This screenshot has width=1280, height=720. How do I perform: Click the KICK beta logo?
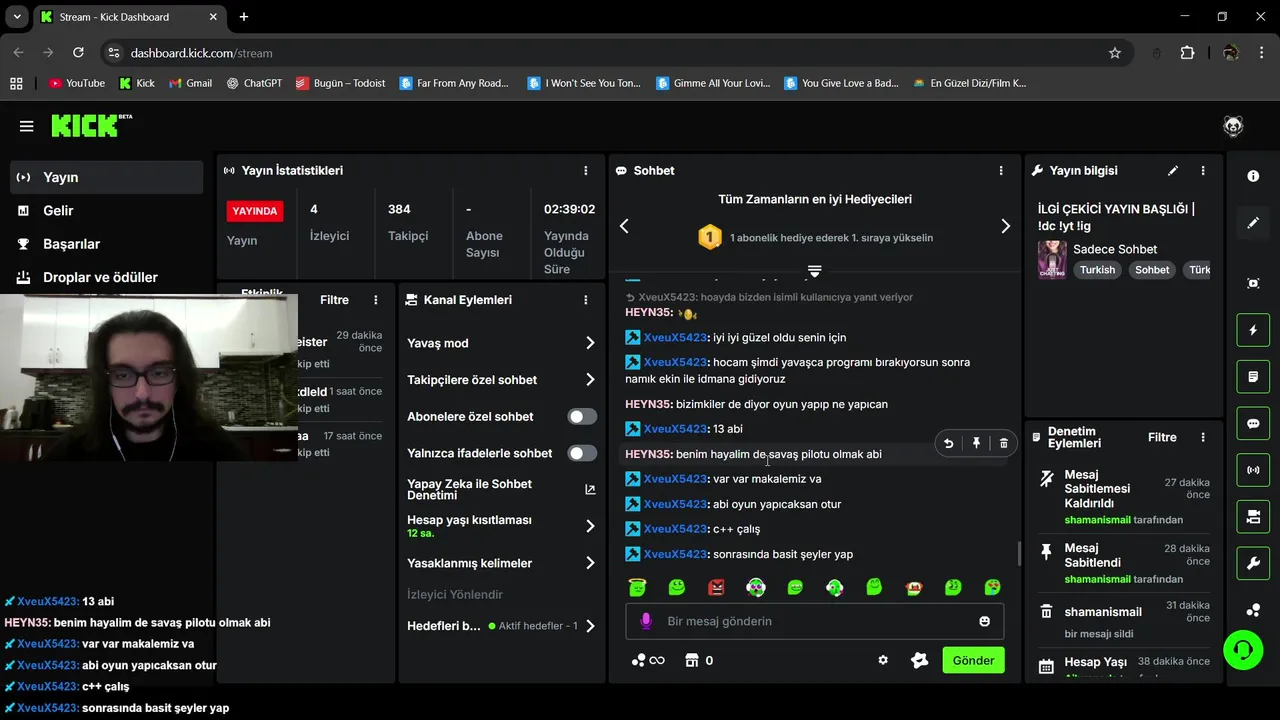click(91, 125)
